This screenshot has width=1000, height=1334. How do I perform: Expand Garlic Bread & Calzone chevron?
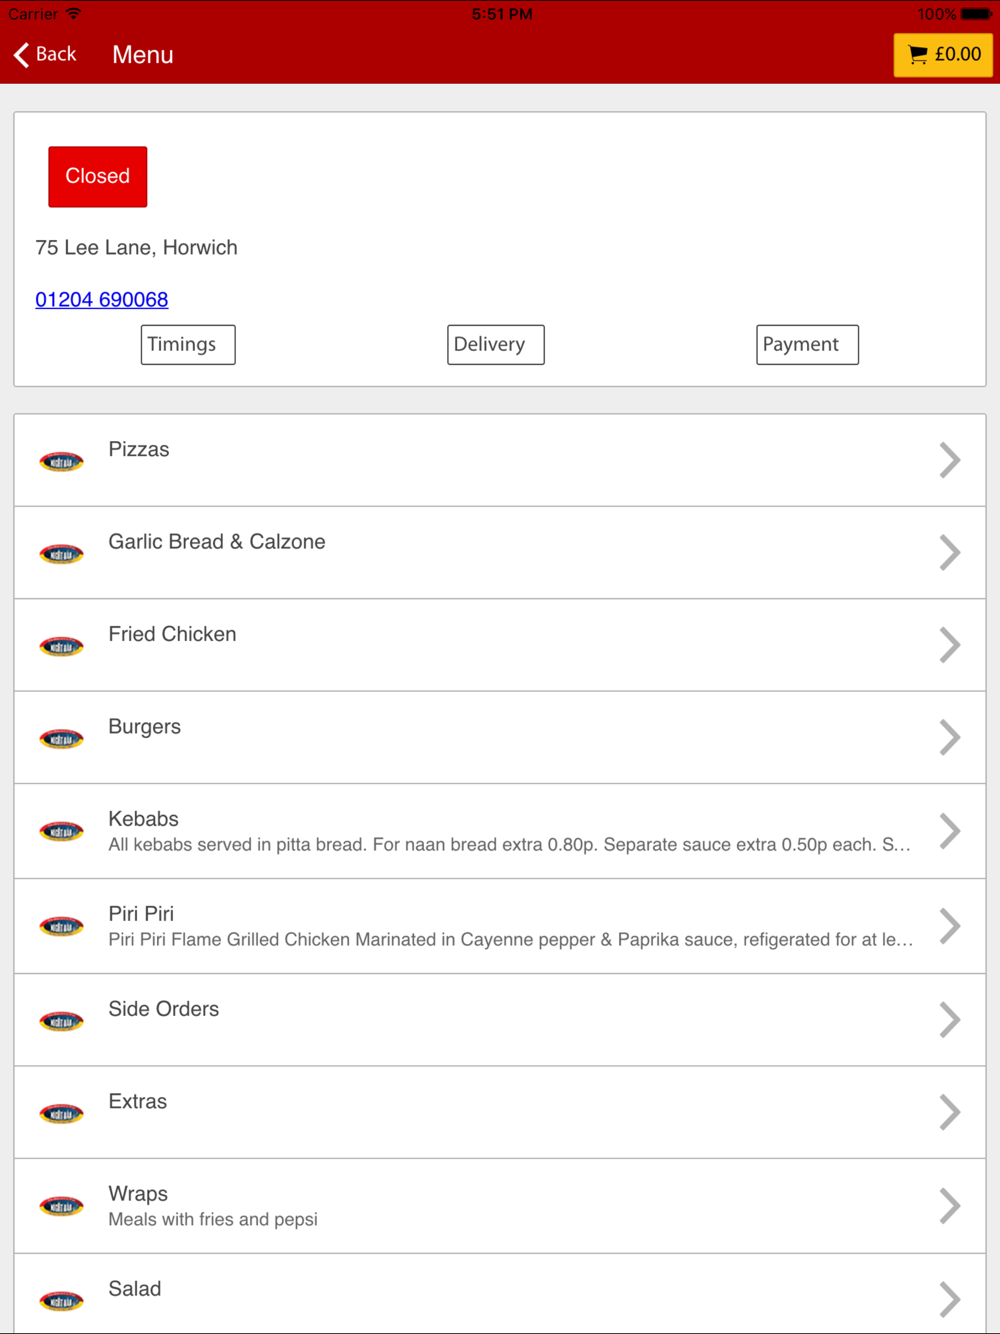[x=950, y=552]
